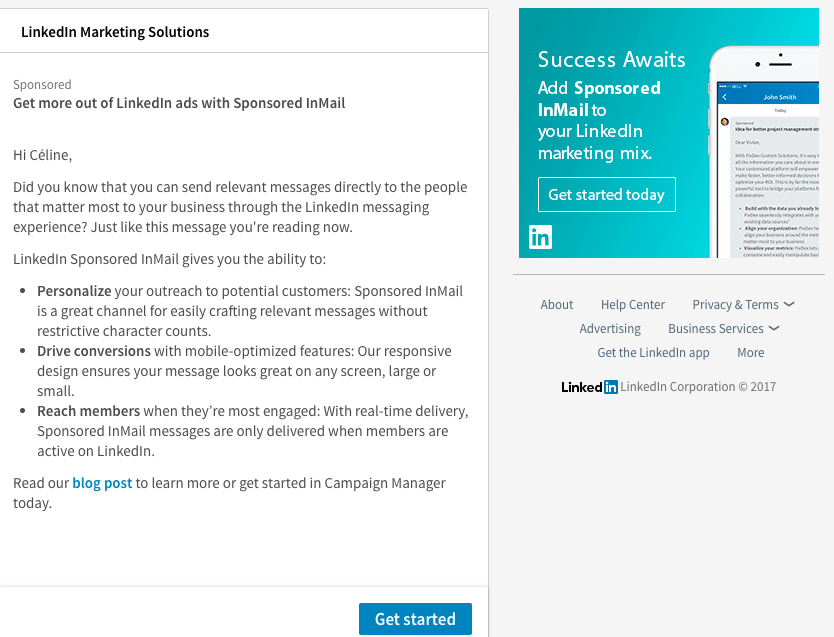
Task: Click the John Smith header in the phone mockup
Action: click(x=780, y=98)
